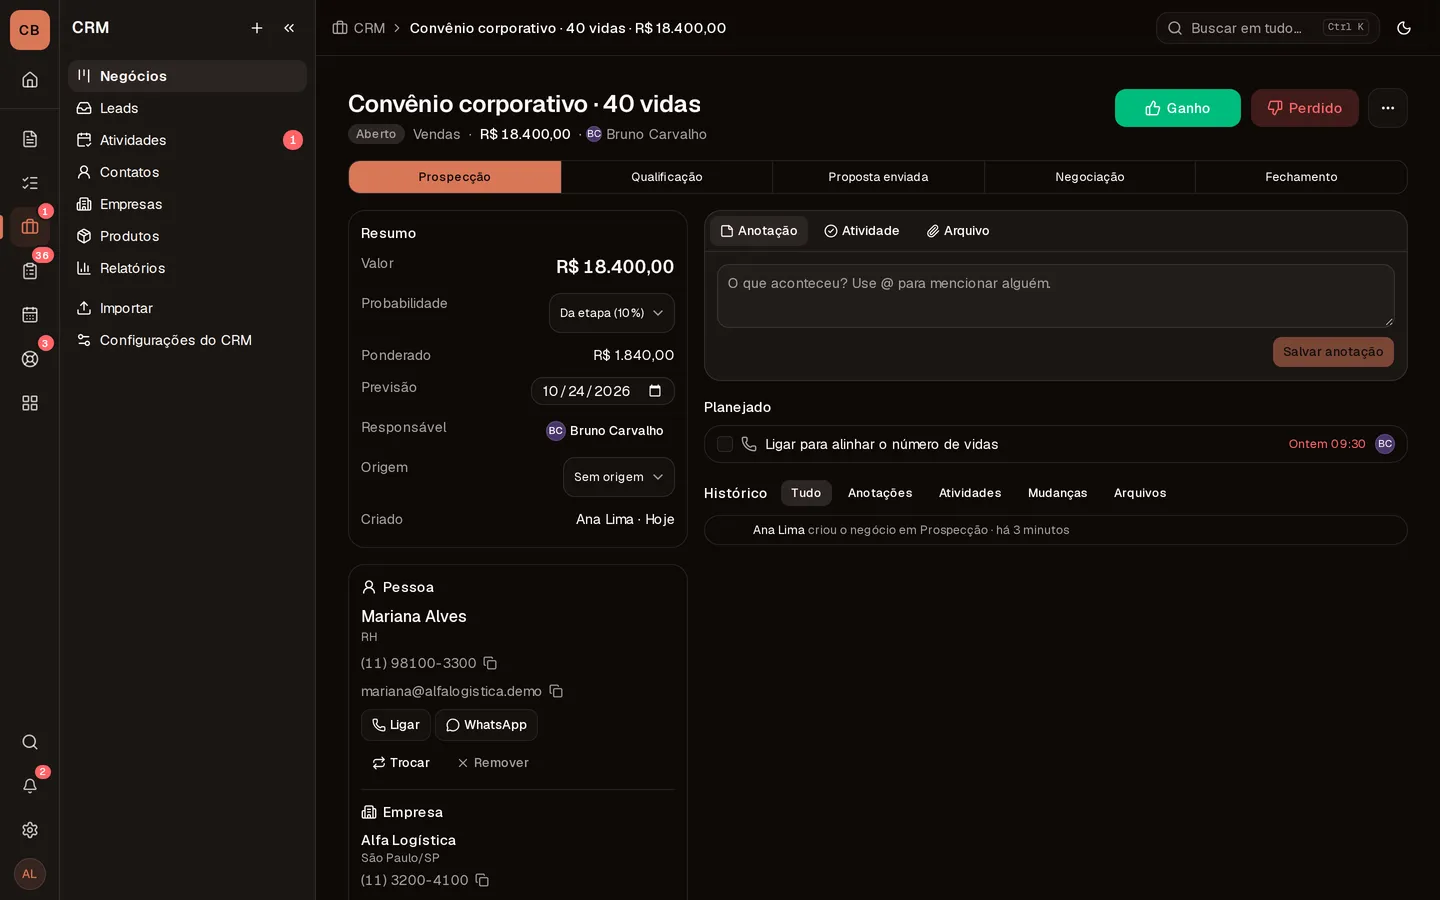Image resolution: width=1440 pixels, height=900 pixels.
Task: Copy Mariana's phone number (11) 98100-3300
Action: click(490, 663)
